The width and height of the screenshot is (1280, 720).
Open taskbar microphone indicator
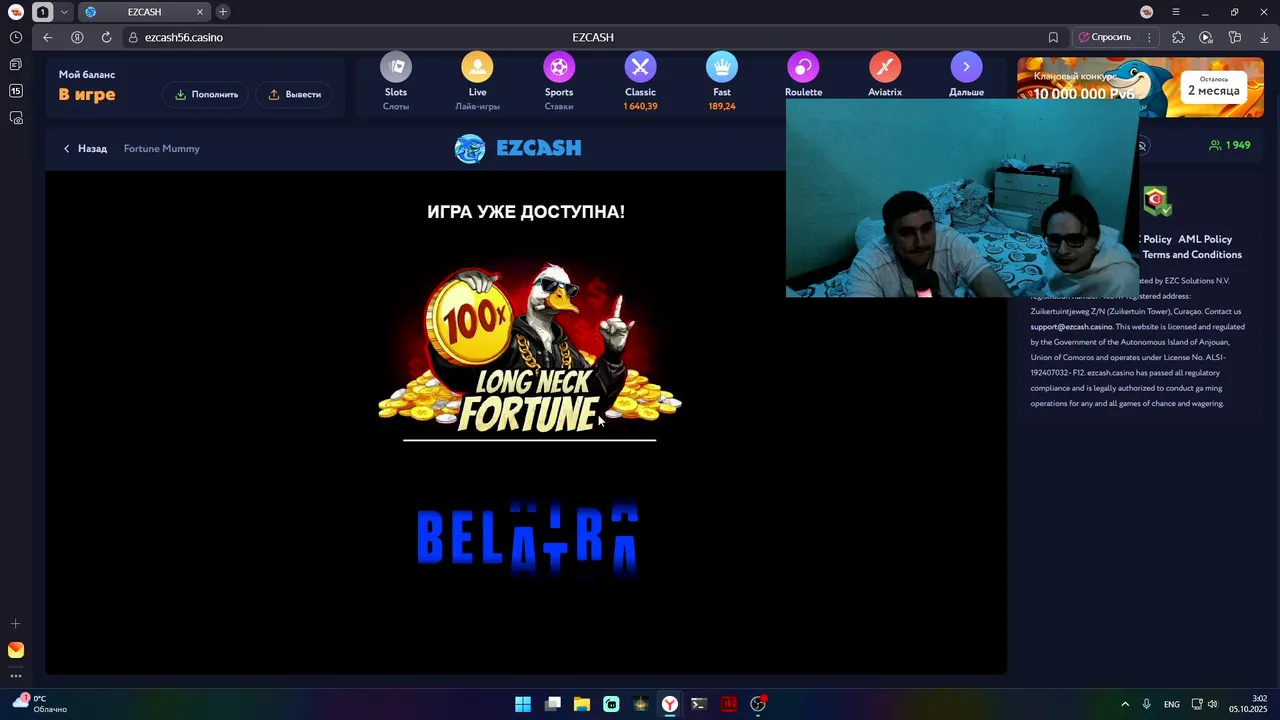click(1147, 704)
